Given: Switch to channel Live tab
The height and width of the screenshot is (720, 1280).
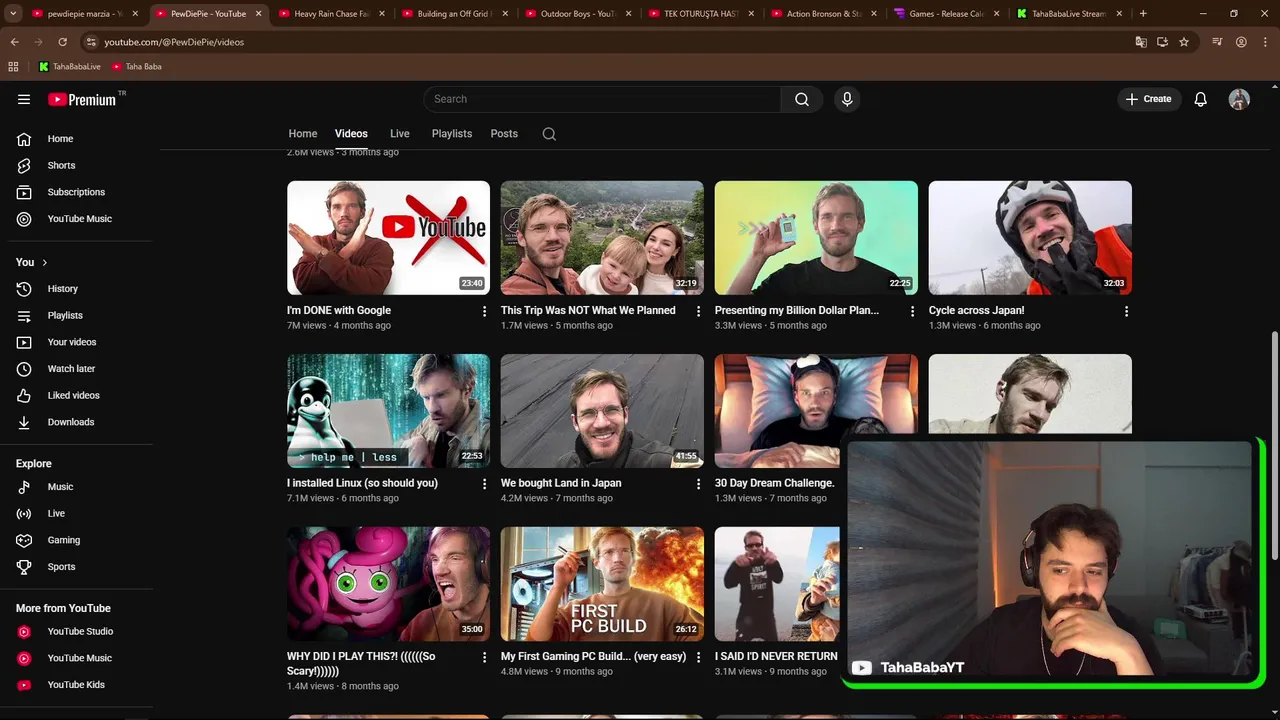Looking at the screenshot, I should click(400, 134).
